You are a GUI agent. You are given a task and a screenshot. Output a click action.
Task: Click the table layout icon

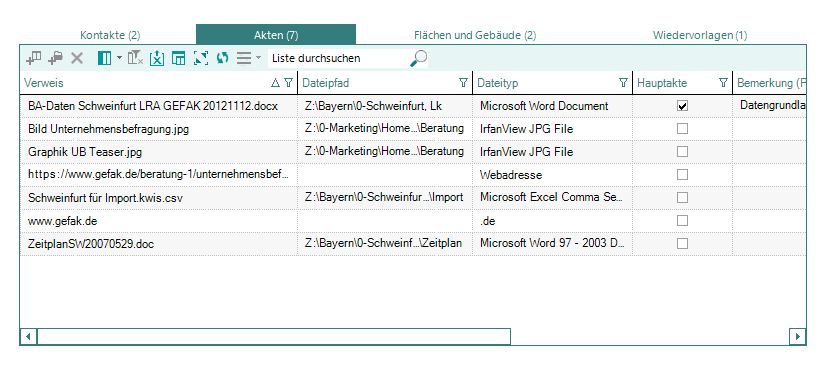point(179,58)
